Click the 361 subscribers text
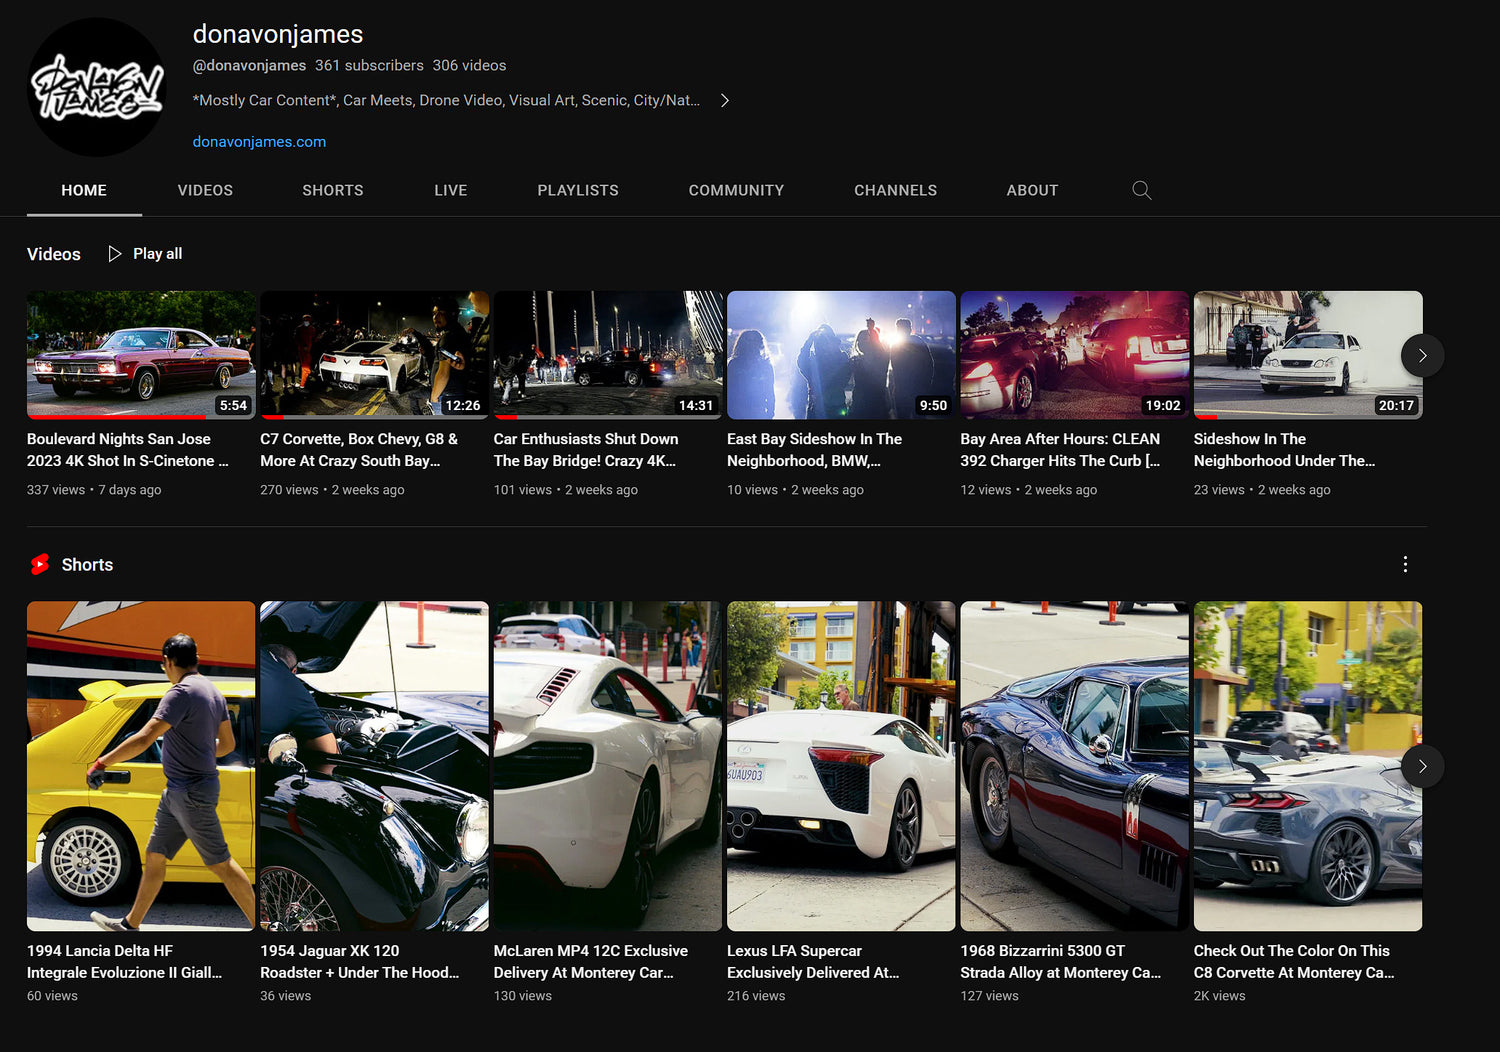 coord(369,65)
